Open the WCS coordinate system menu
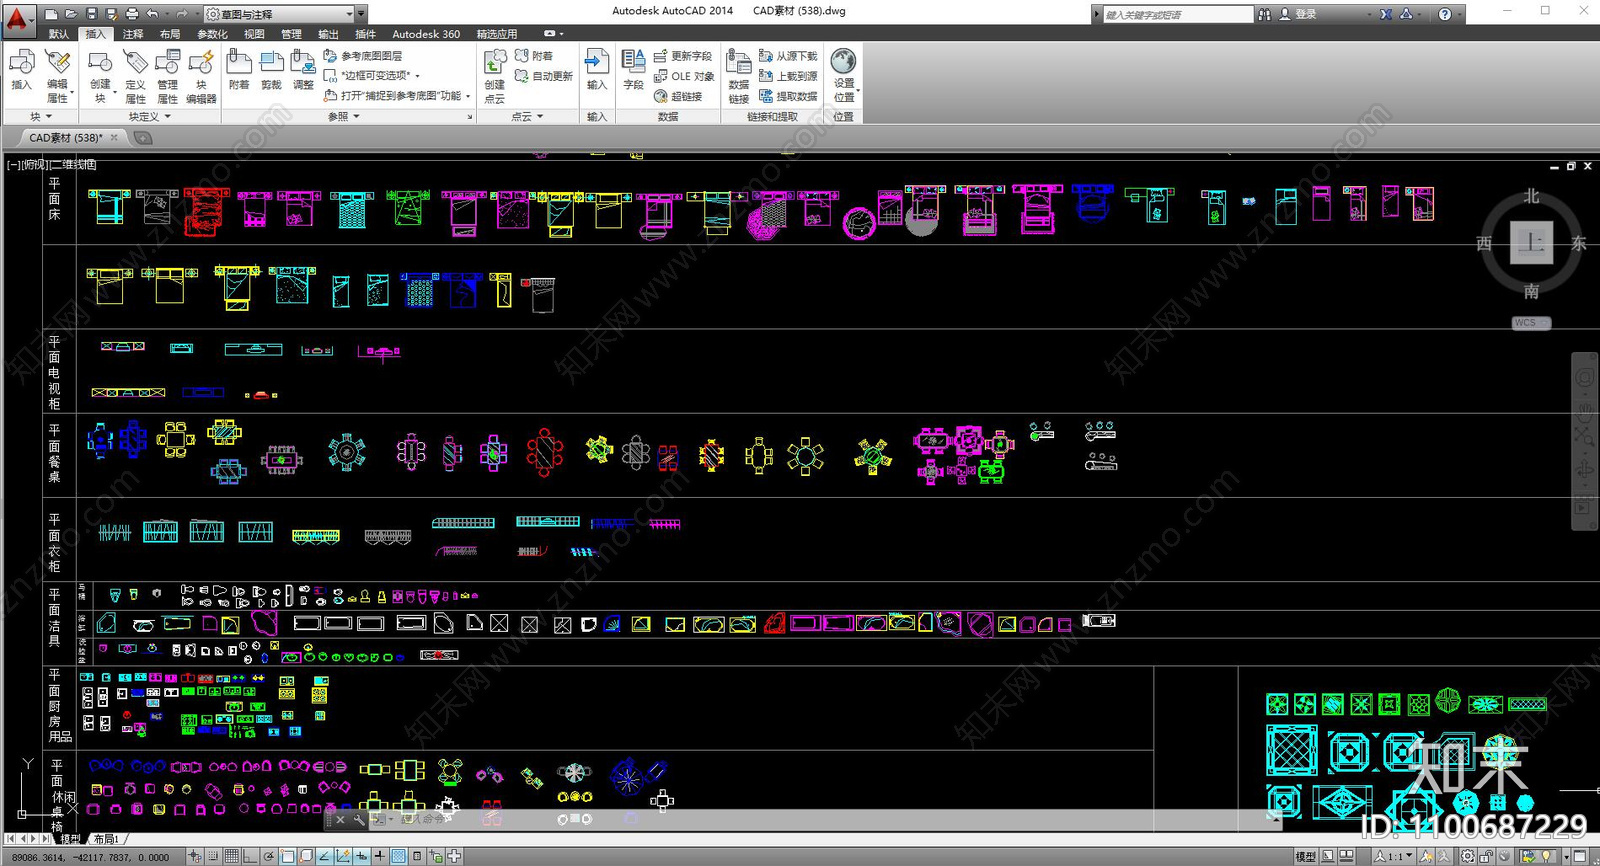Screen dimensions: 1600x866 (x=1531, y=323)
